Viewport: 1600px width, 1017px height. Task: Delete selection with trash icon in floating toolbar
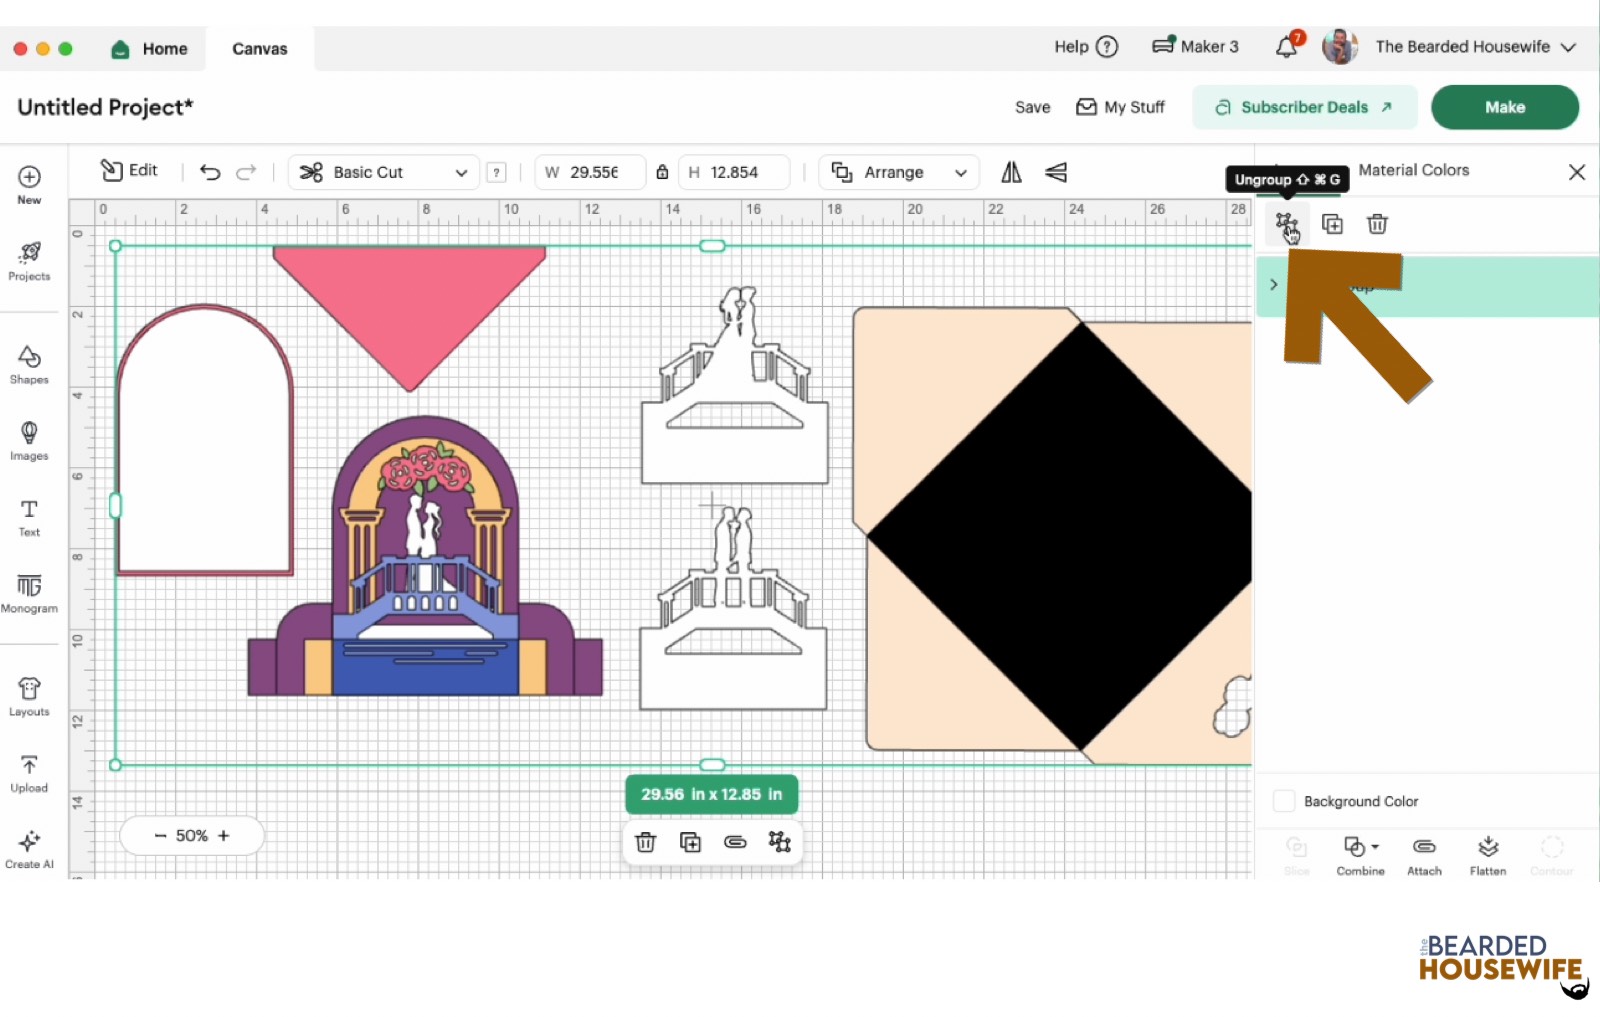[645, 842]
